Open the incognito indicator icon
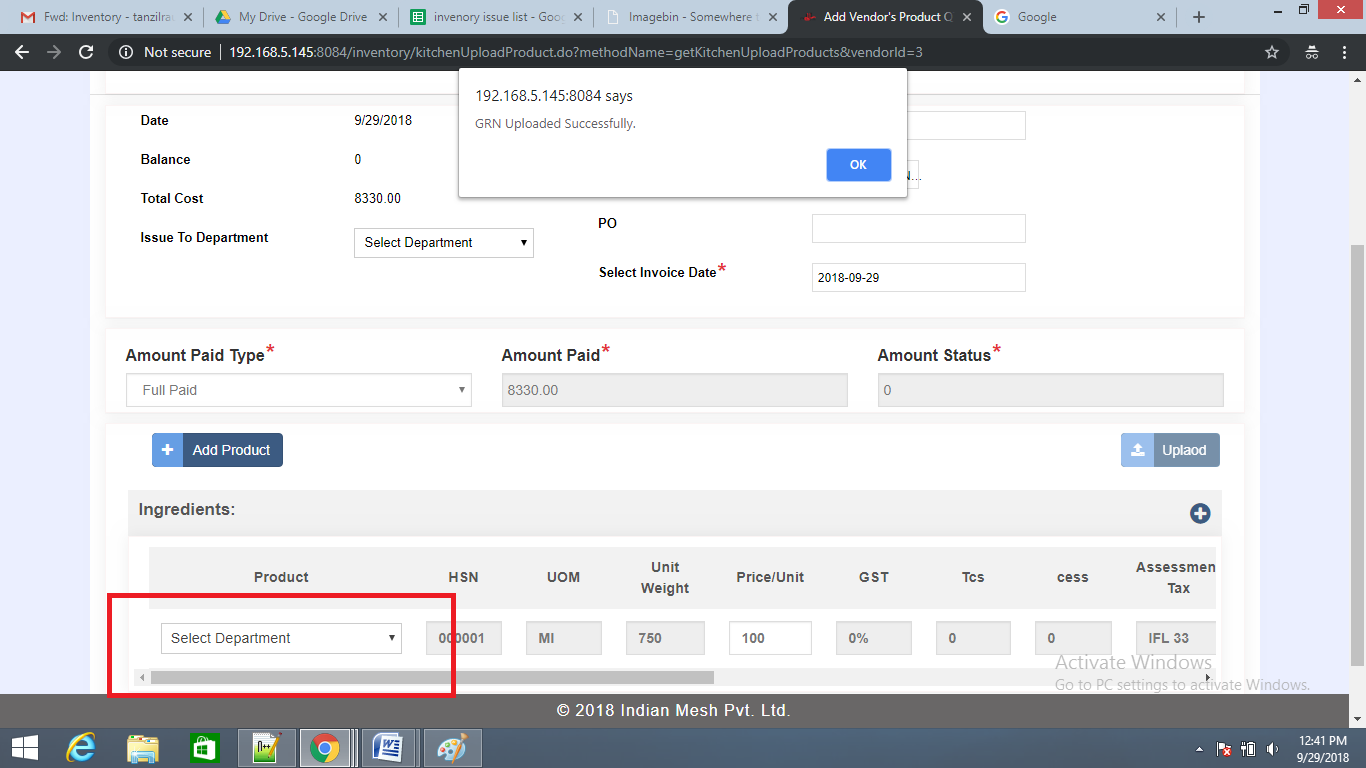Image resolution: width=1366 pixels, height=768 pixels. [x=1312, y=52]
